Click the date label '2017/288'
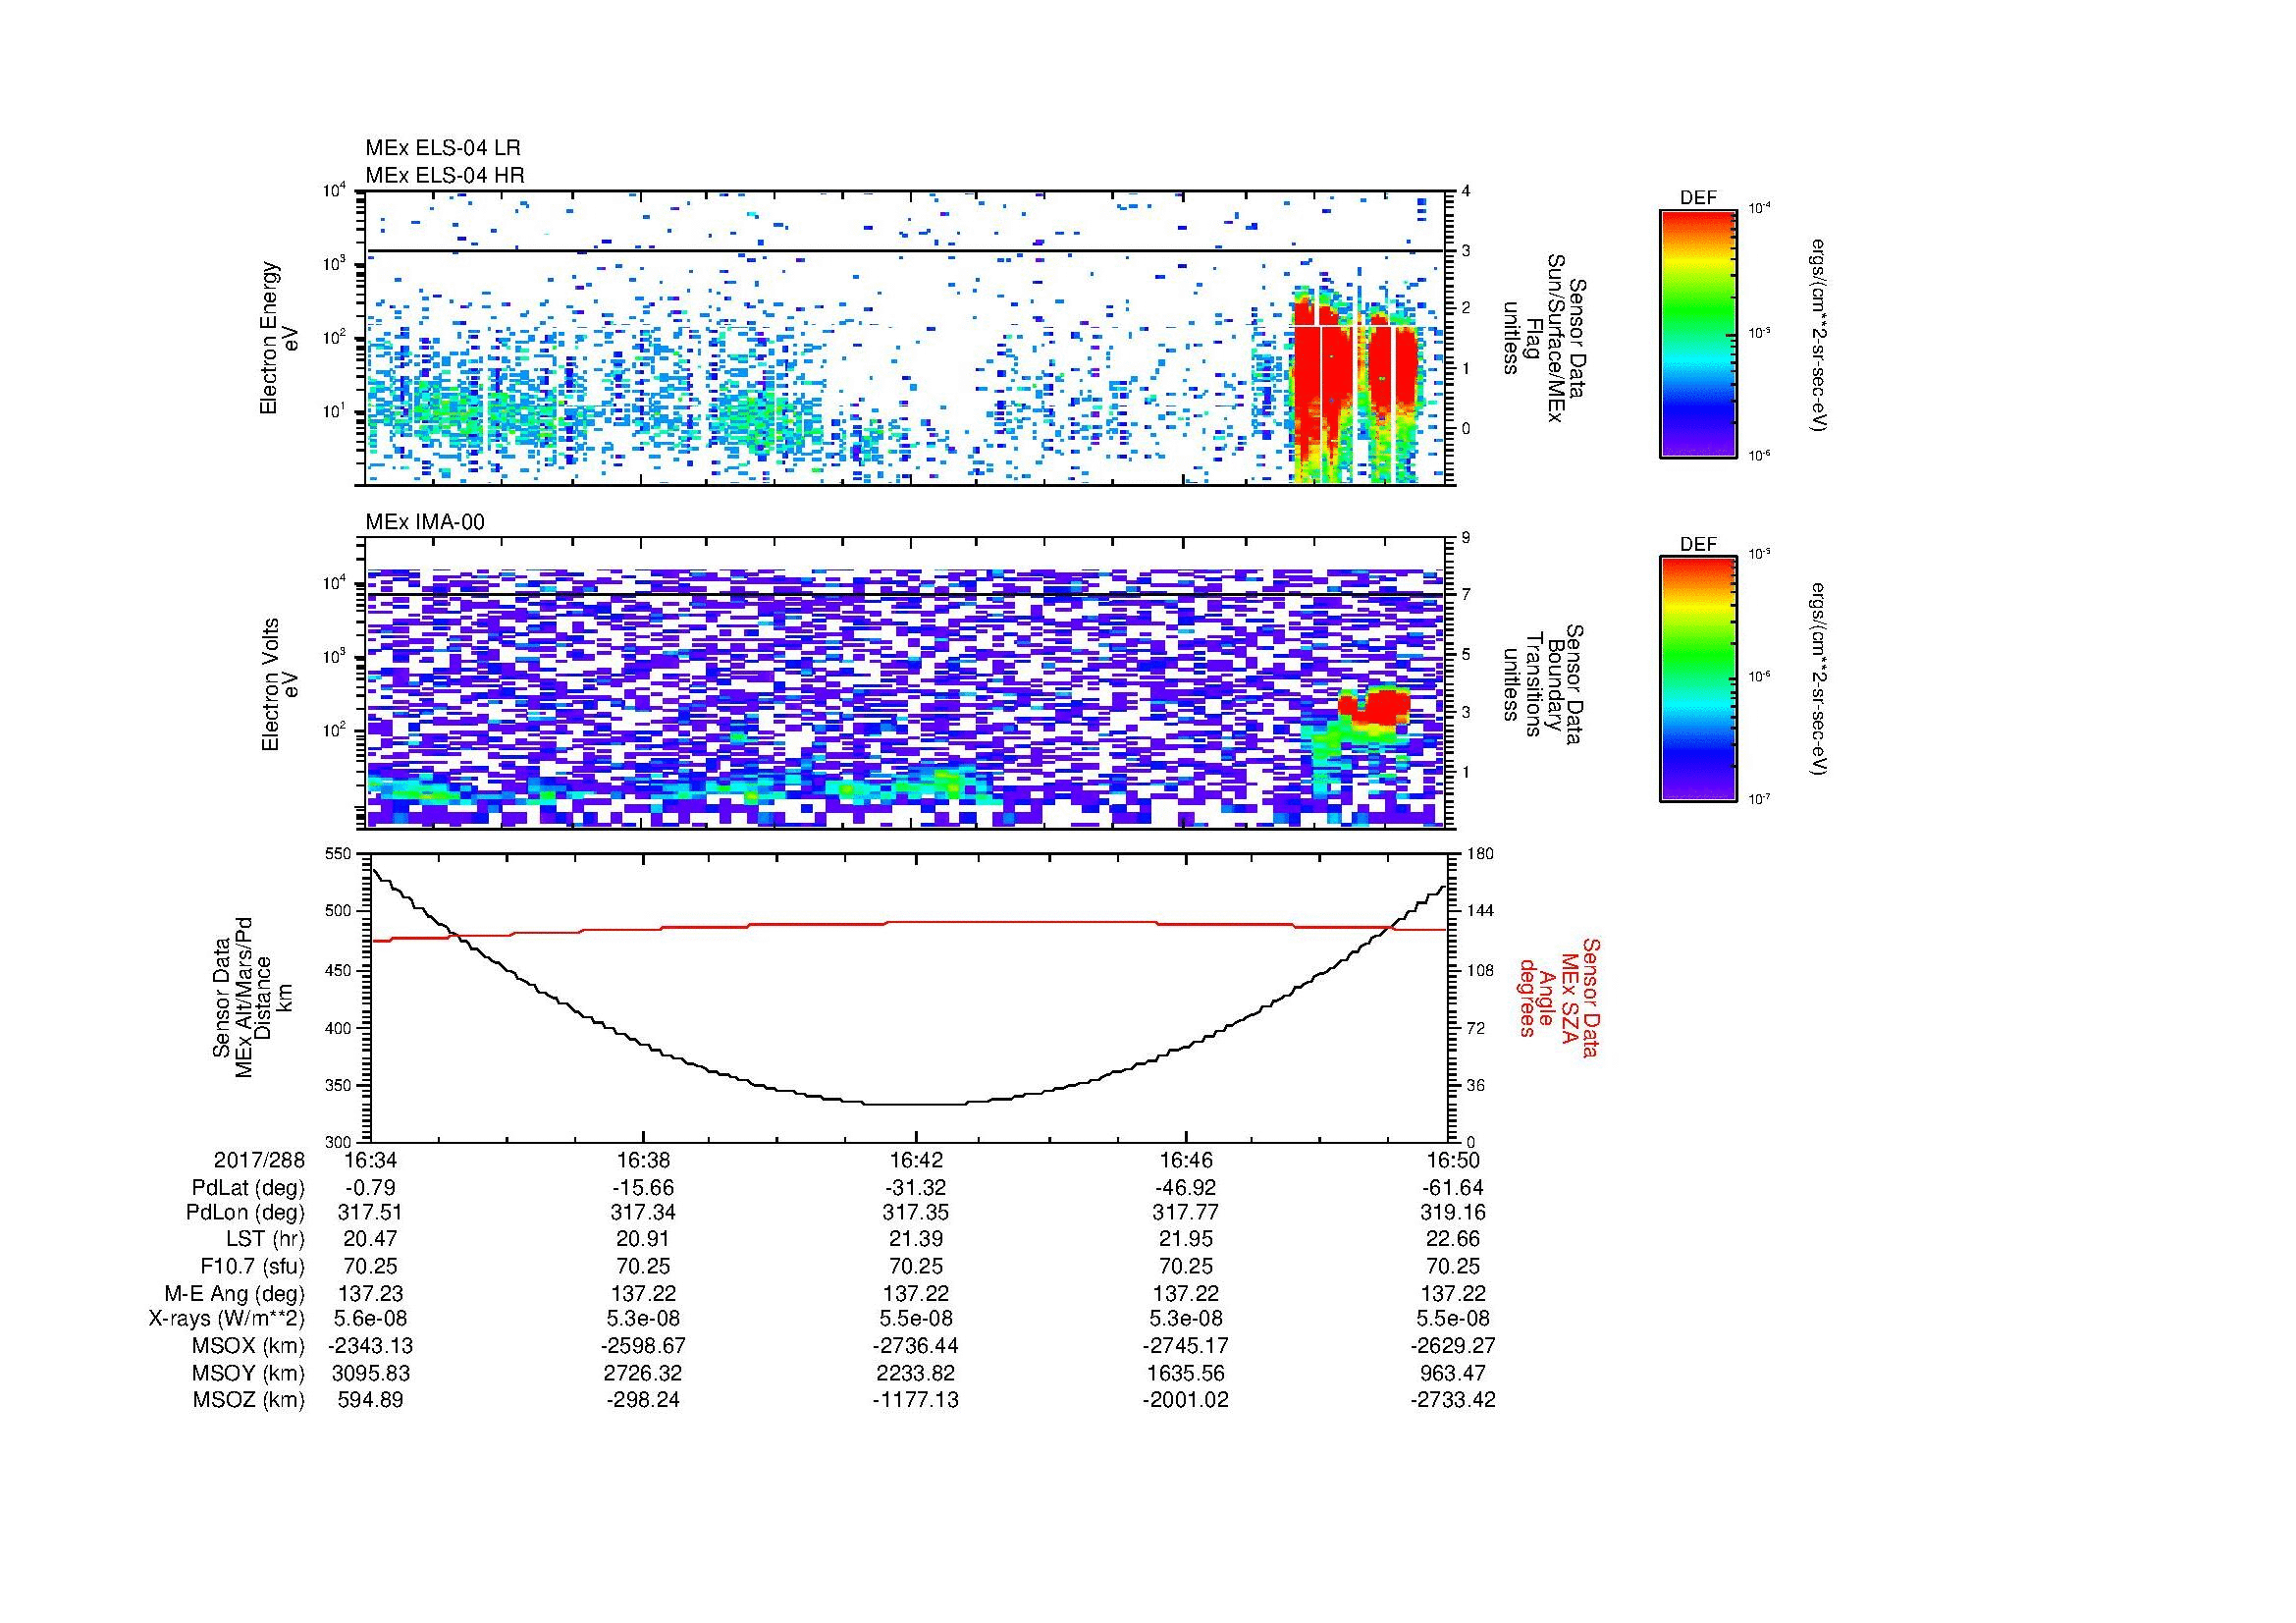 tap(259, 1160)
